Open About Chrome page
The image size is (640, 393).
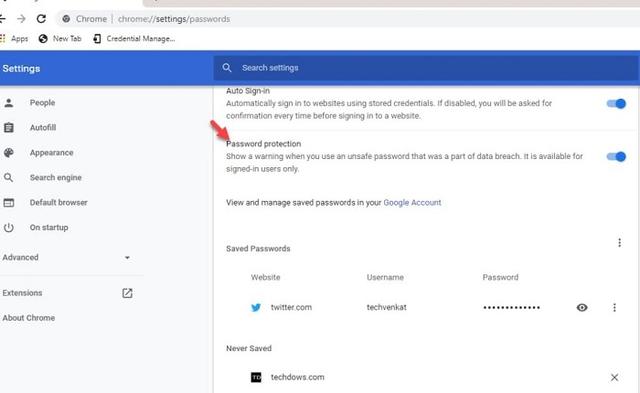point(29,318)
